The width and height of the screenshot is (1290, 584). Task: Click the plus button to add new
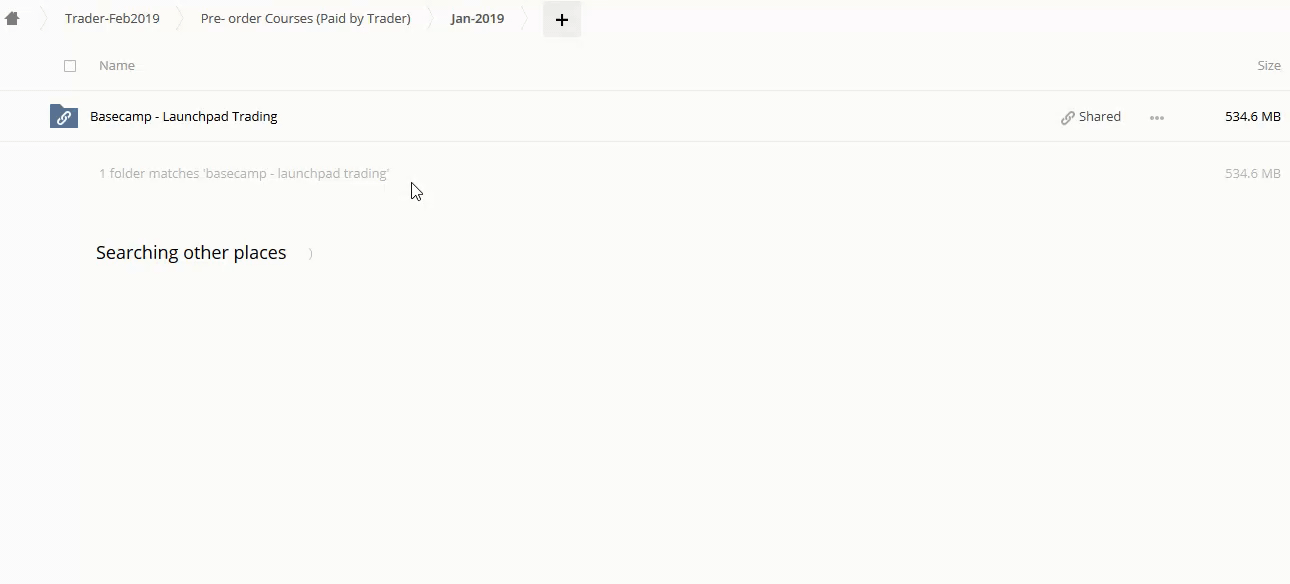click(562, 19)
